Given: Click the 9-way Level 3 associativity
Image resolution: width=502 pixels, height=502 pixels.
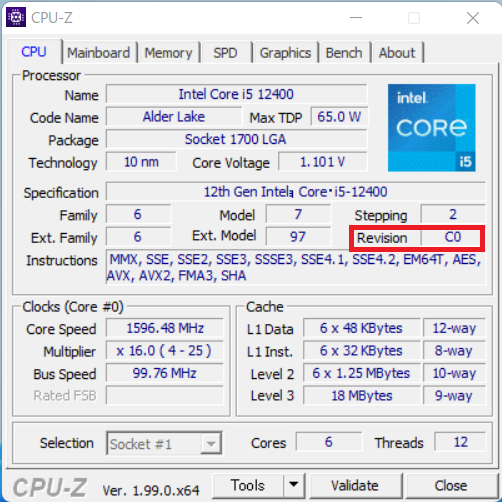Looking at the screenshot, I should coord(454,395).
